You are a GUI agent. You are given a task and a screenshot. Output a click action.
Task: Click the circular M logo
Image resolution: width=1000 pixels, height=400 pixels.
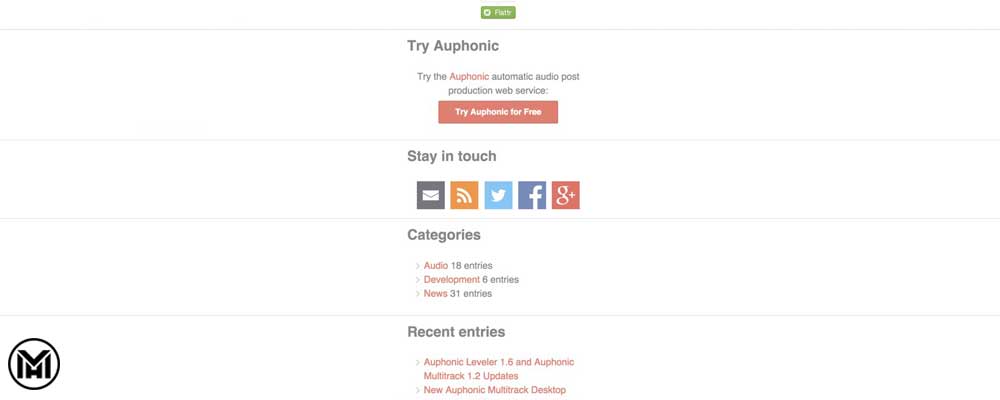[x=34, y=364]
